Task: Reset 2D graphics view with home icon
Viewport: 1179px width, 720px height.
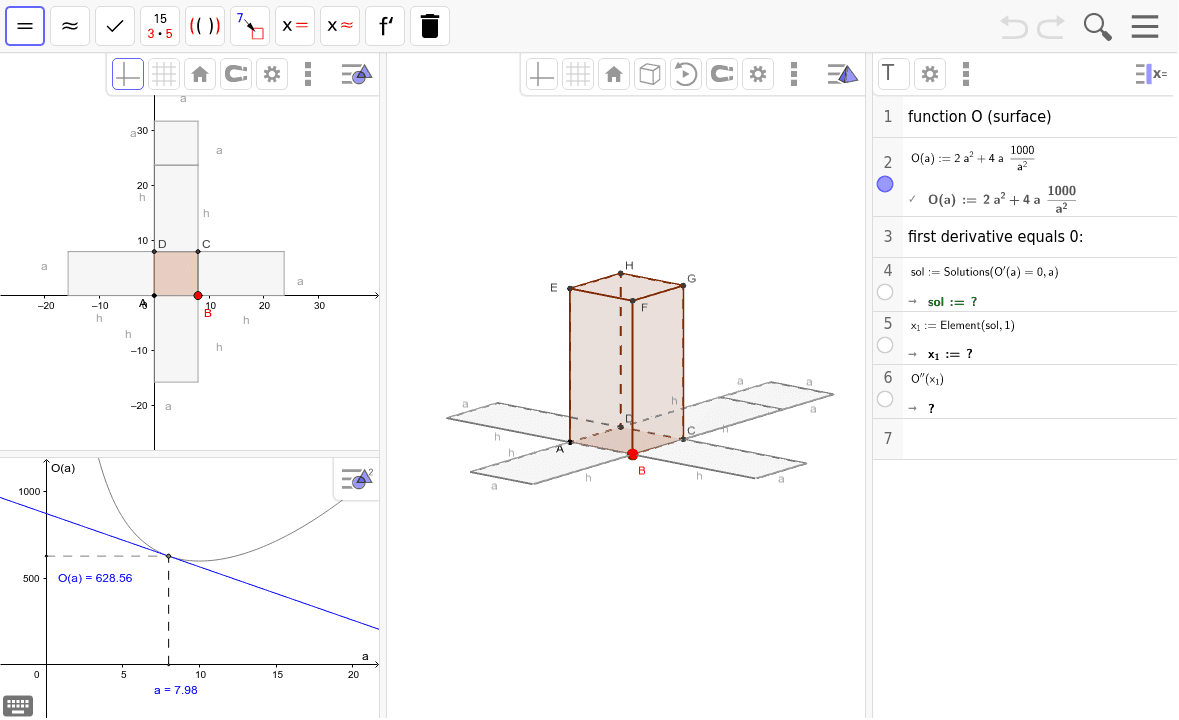Action: click(200, 74)
